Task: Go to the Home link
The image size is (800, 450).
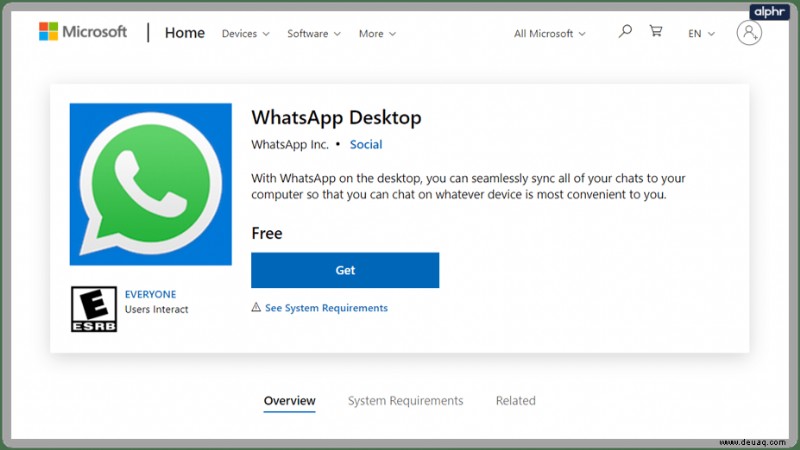Action: (x=185, y=33)
